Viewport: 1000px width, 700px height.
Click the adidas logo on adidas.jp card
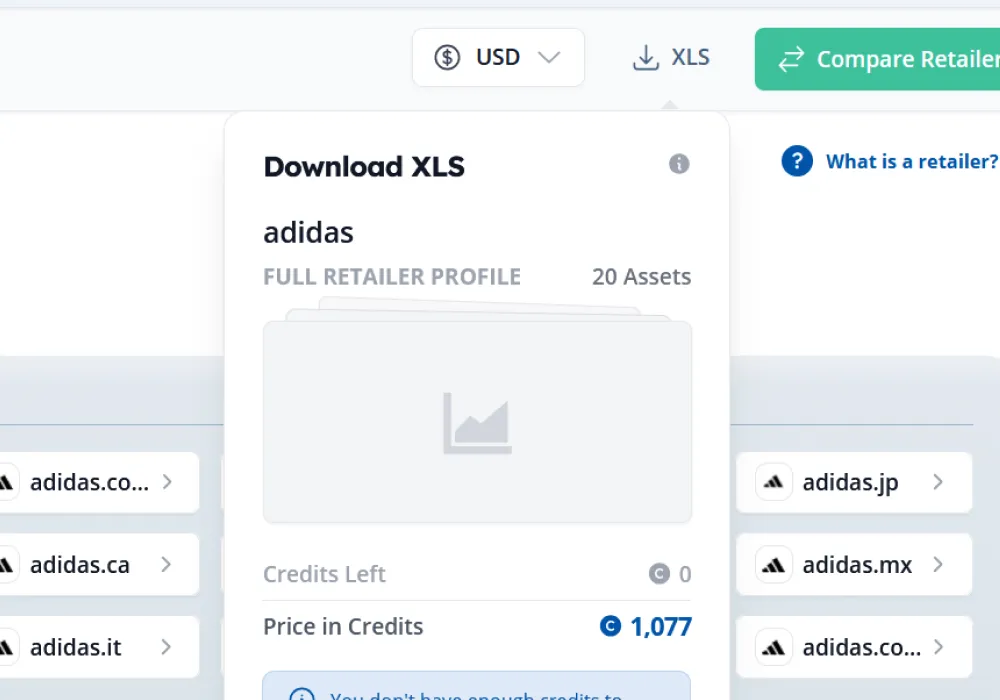tap(773, 482)
